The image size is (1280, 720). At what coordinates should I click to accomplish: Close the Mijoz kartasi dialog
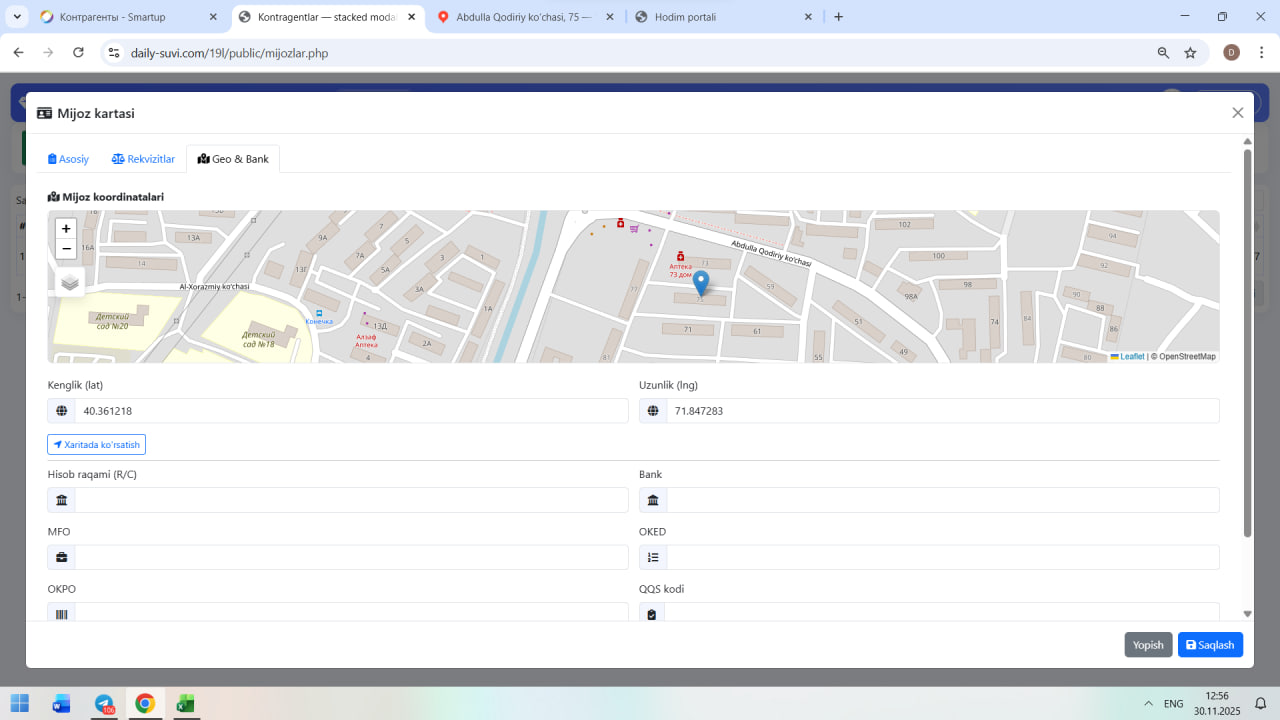click(1237, 113)
